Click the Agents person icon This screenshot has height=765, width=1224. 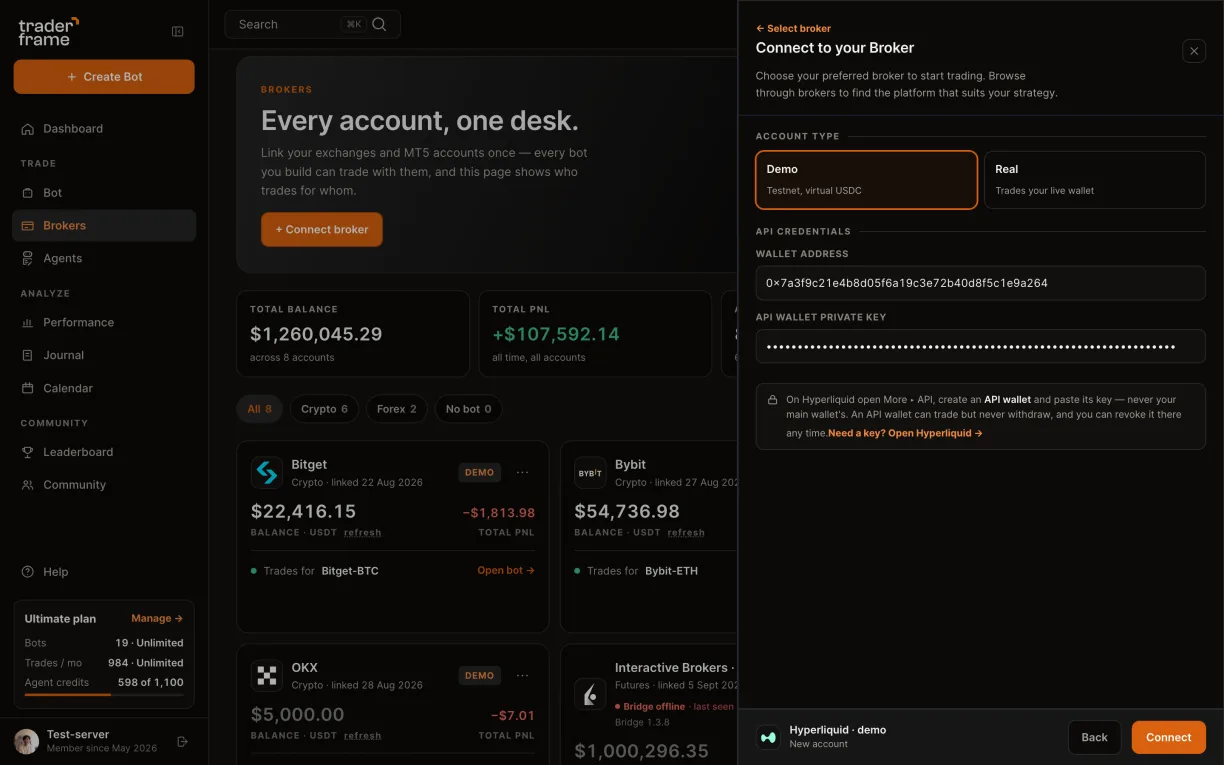tap(28, 258)
